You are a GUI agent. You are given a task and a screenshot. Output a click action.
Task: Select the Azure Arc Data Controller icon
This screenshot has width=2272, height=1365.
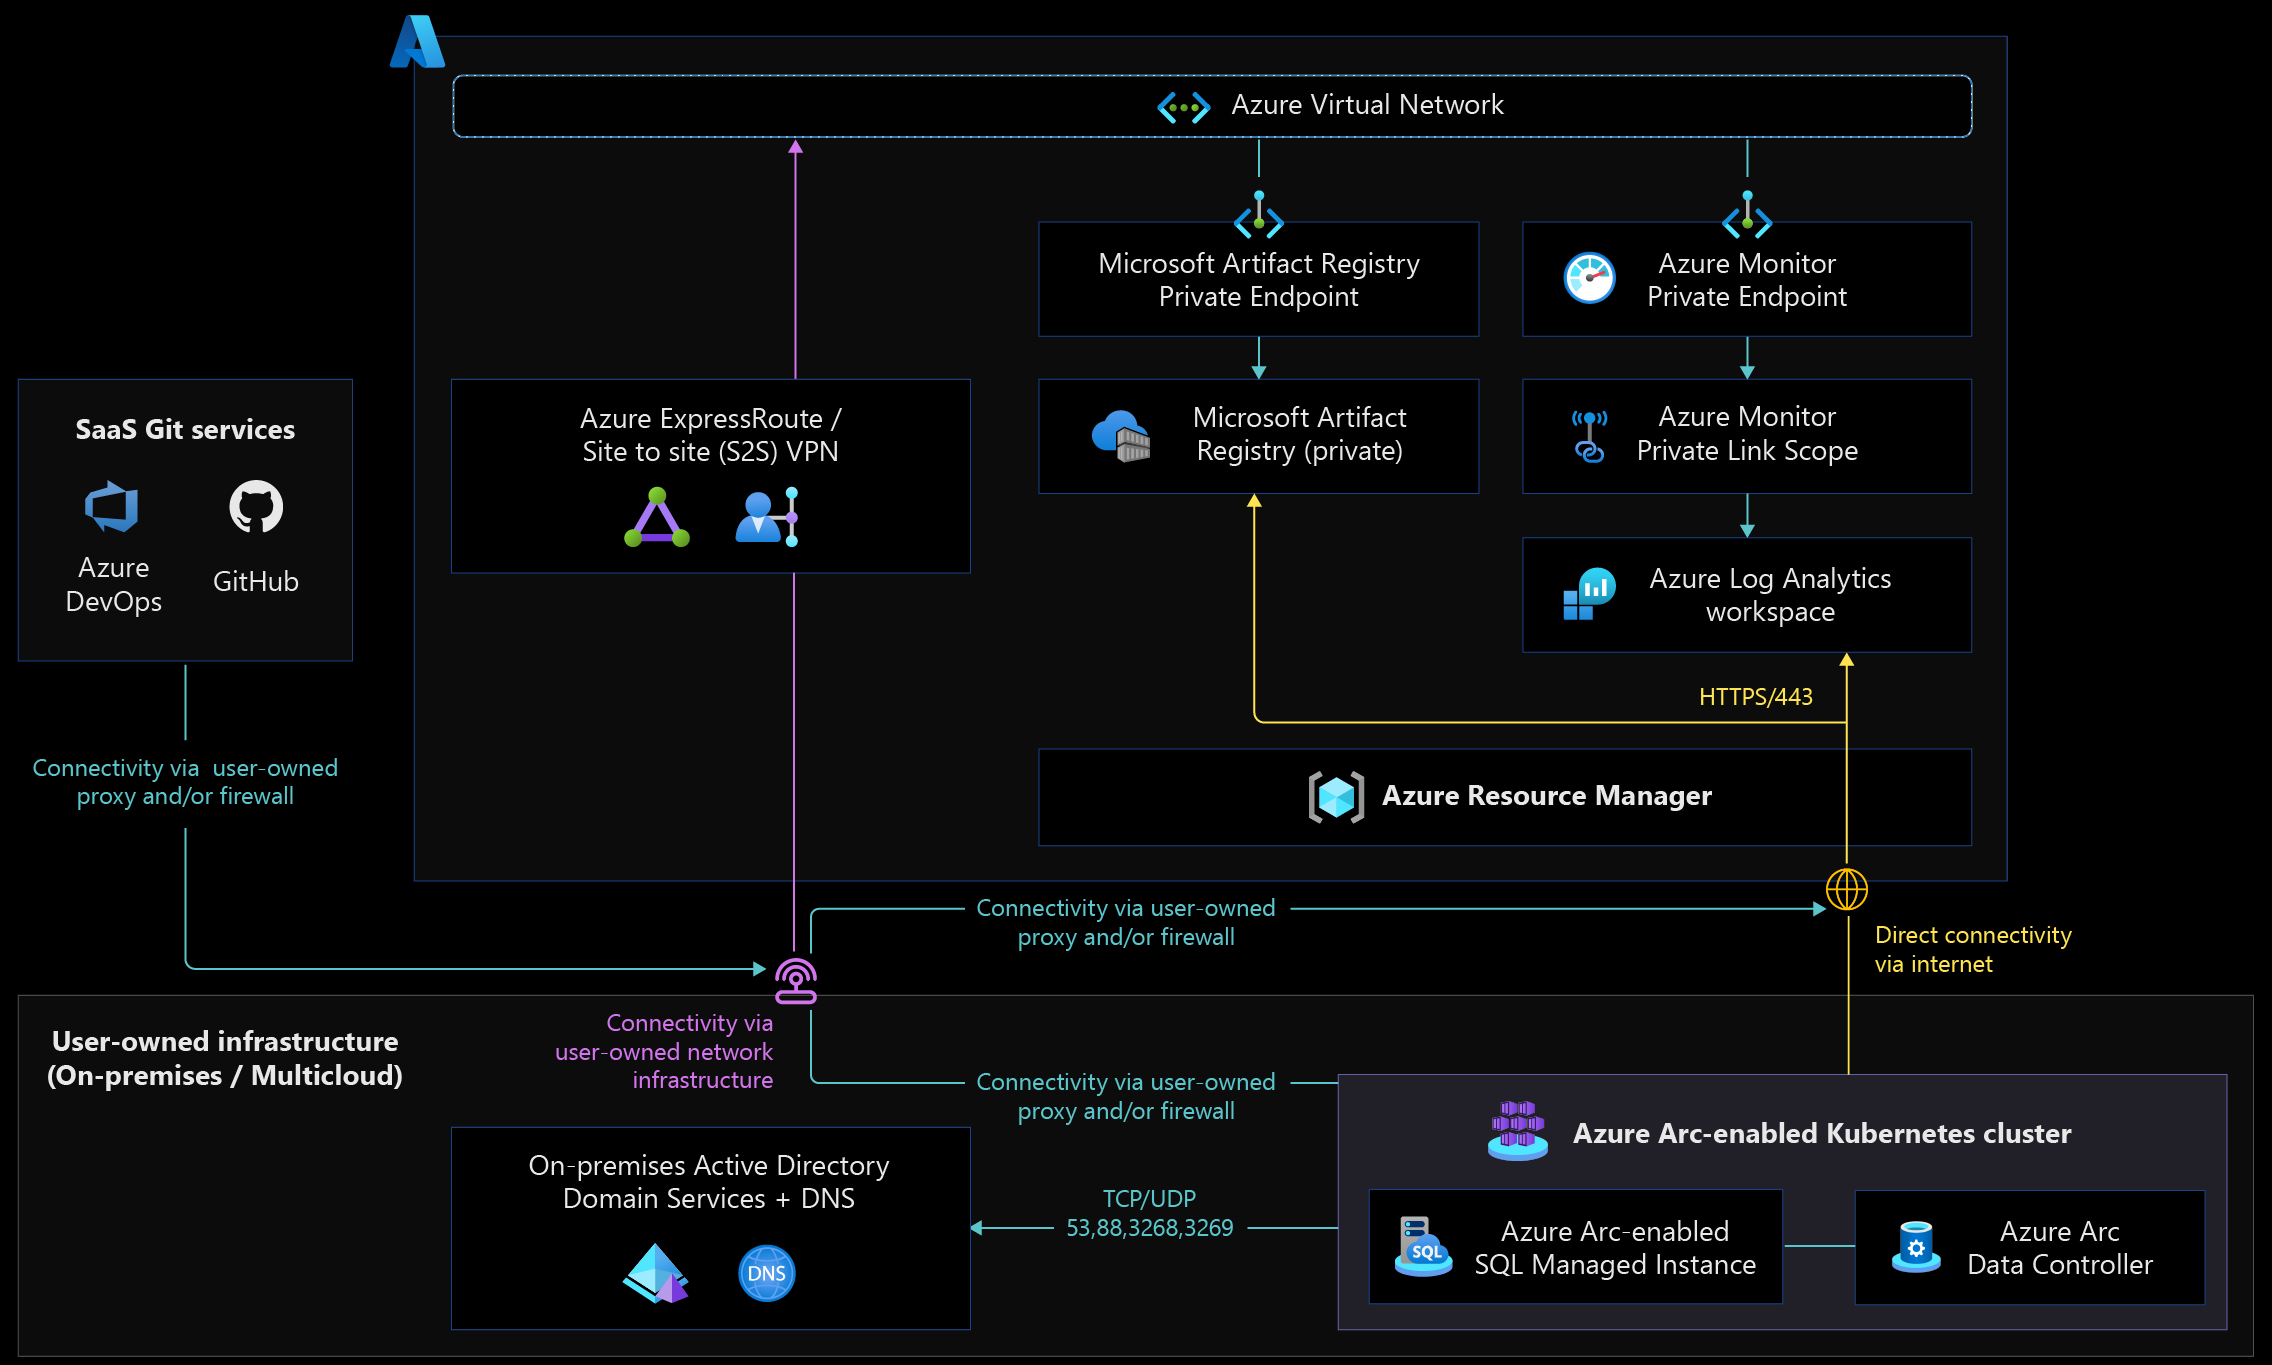pos(1916,1247)
